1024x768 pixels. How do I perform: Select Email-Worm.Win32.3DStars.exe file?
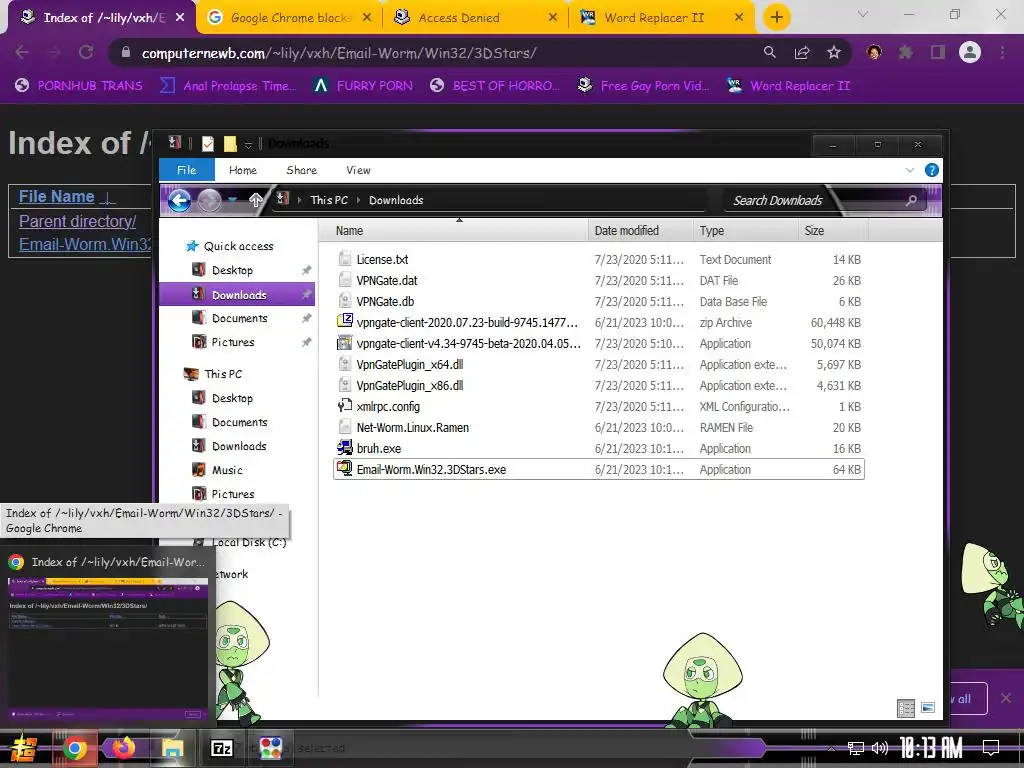[599, 470]
